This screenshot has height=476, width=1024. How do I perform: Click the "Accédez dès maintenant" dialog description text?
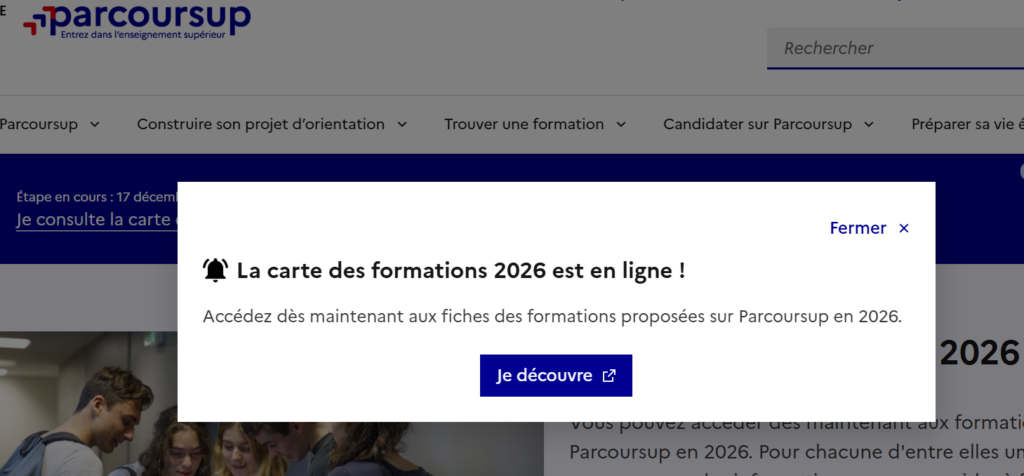(x=552, y=317)
